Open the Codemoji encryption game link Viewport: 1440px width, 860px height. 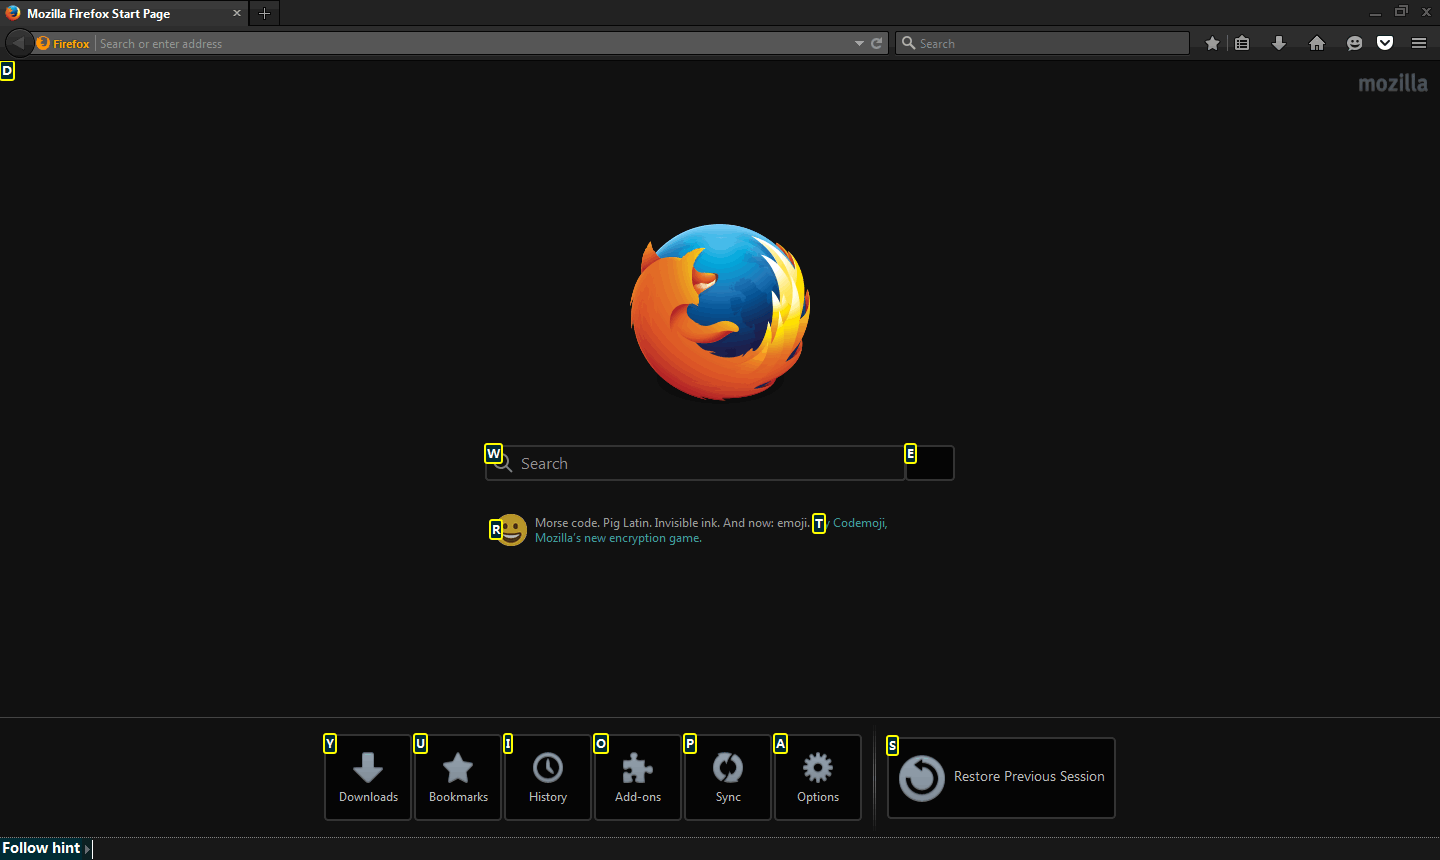[x=711, y=530]
